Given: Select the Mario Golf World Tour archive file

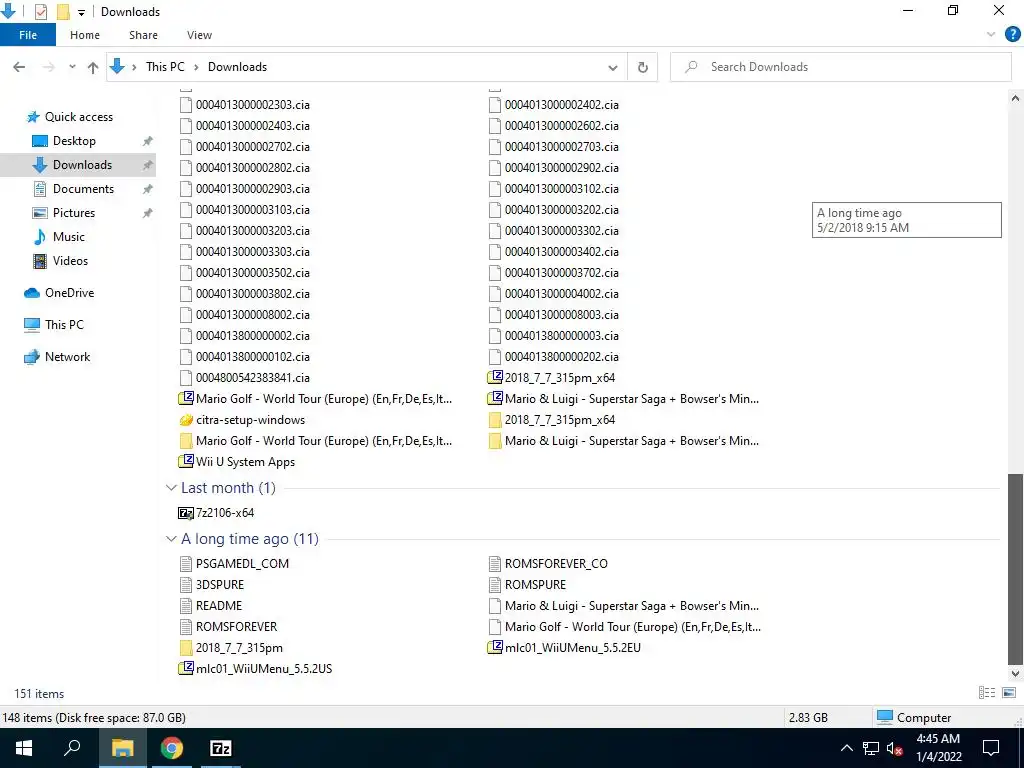Looking at the screenshot, I should point(316,398).
